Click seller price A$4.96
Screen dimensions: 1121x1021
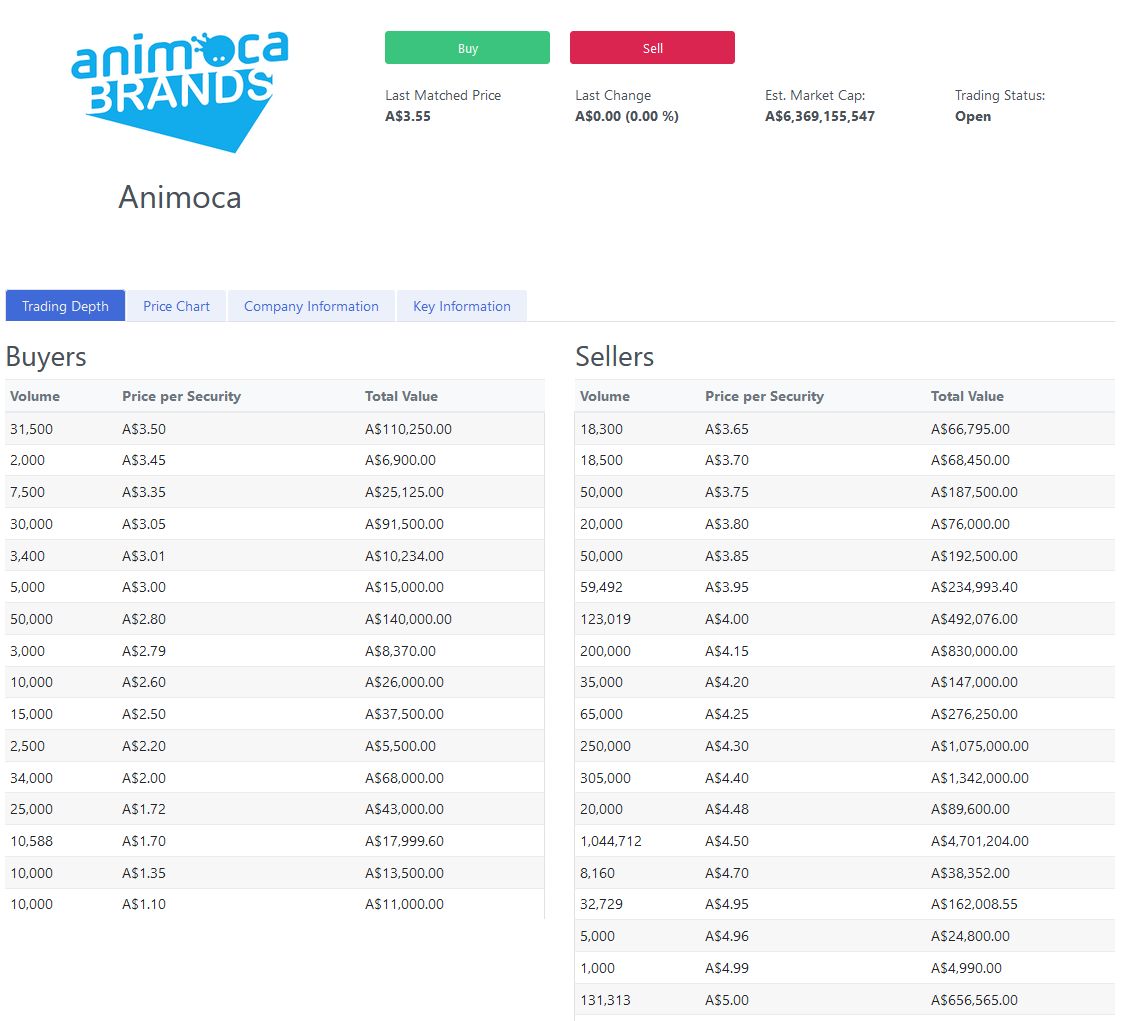point(727,936)
